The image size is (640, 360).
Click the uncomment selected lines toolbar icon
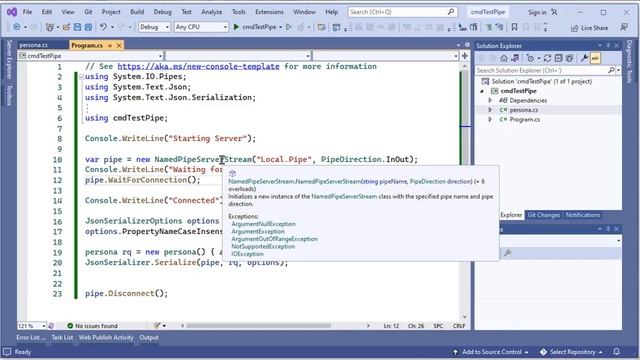(x=500, y=27)
